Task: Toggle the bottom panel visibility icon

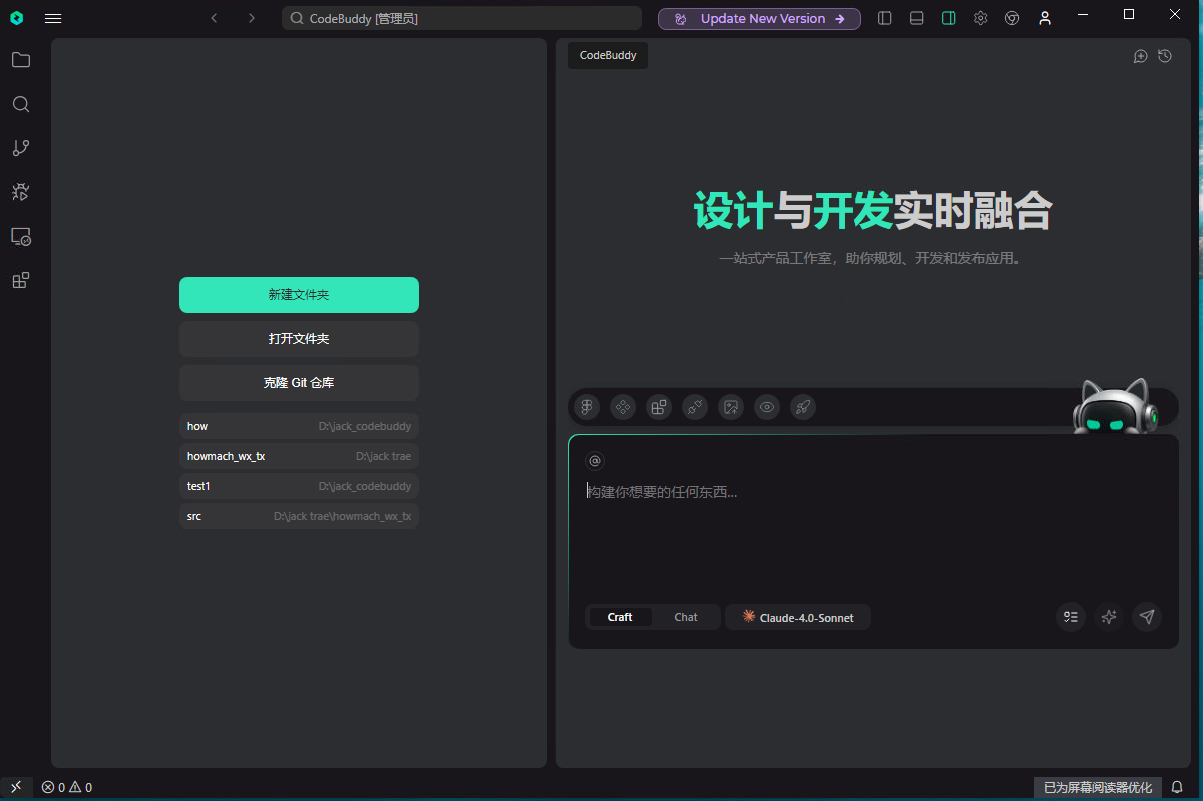Action: pyautogui.click(x=916, y=18)
